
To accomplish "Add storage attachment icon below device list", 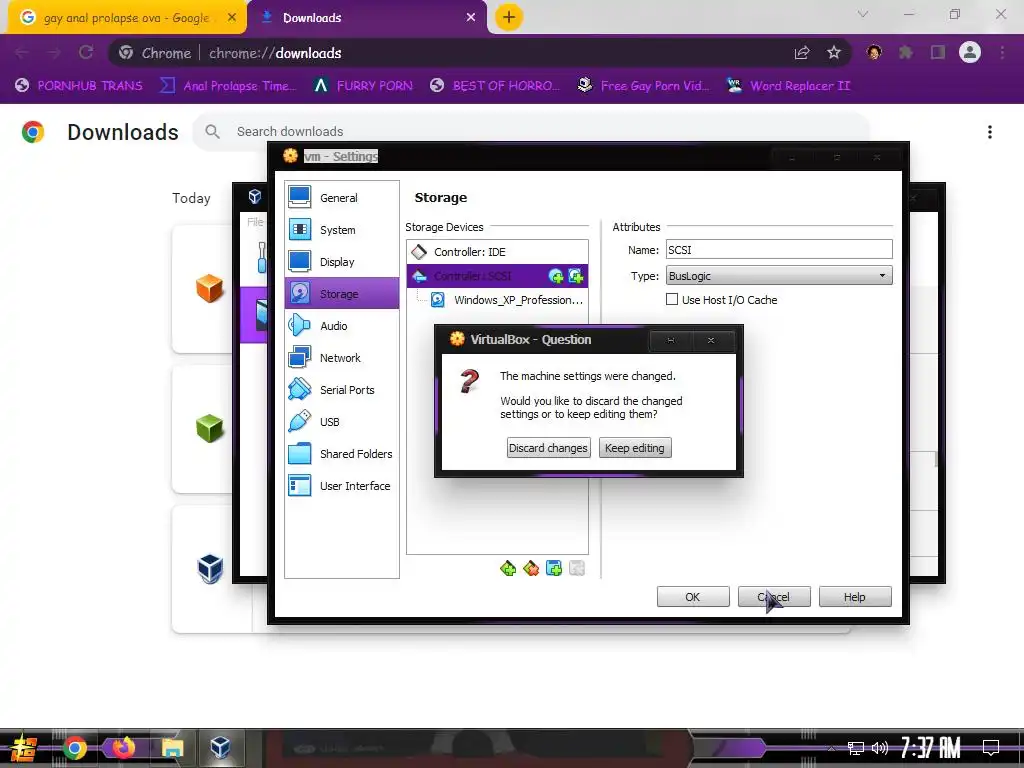I will click(x=554, y=569).
